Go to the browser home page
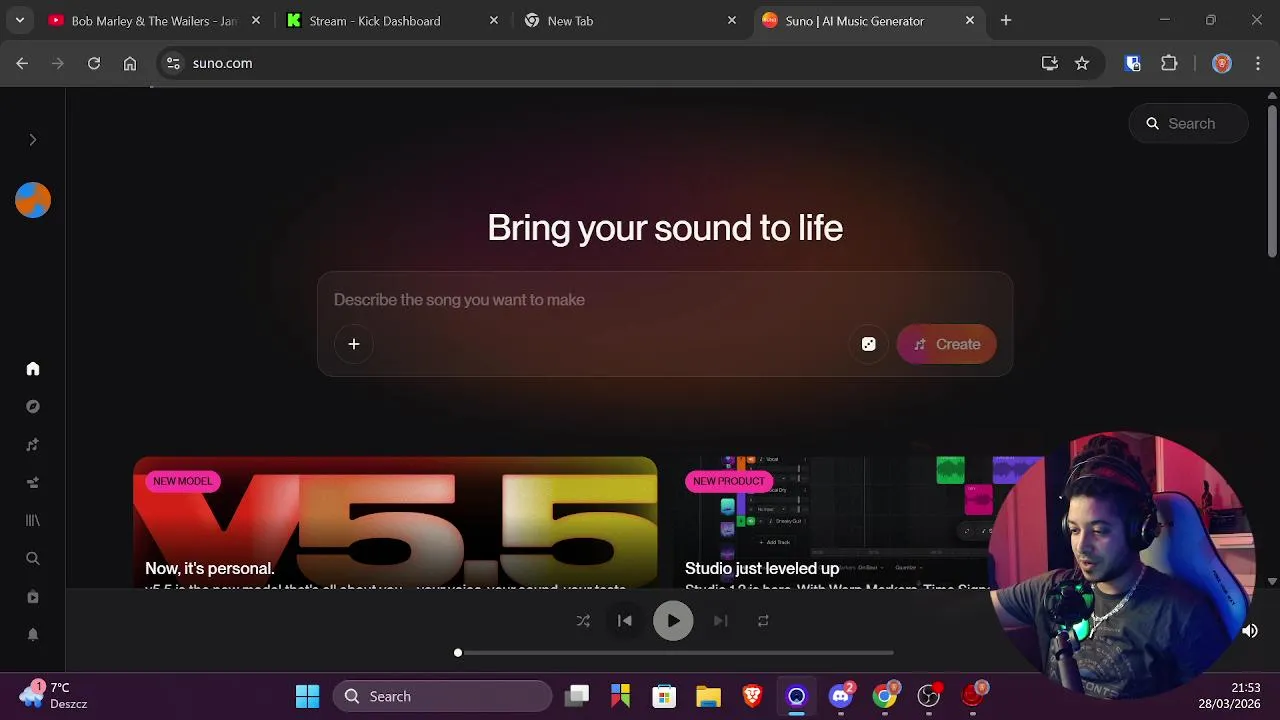Image resolution: width=1280 pixels, height=720 pixels. coord(130,63)
